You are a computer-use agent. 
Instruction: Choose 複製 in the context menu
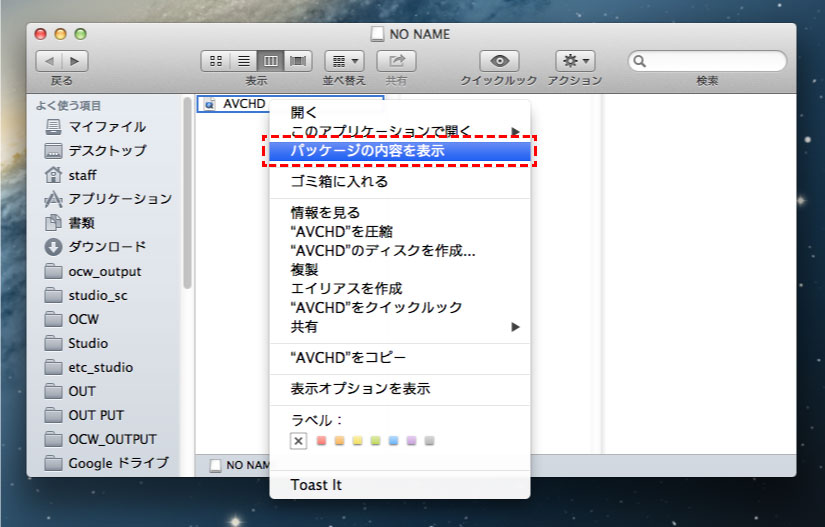click(399, 269)
